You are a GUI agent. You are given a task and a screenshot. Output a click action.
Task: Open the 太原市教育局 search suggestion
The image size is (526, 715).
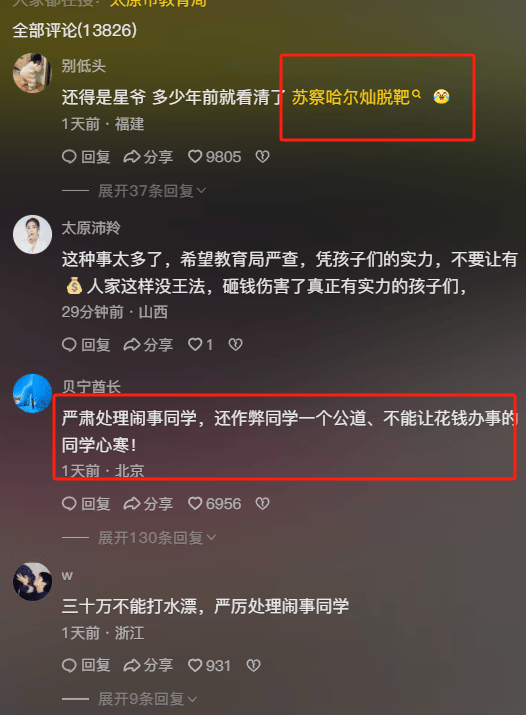click(x=158, y=3)
